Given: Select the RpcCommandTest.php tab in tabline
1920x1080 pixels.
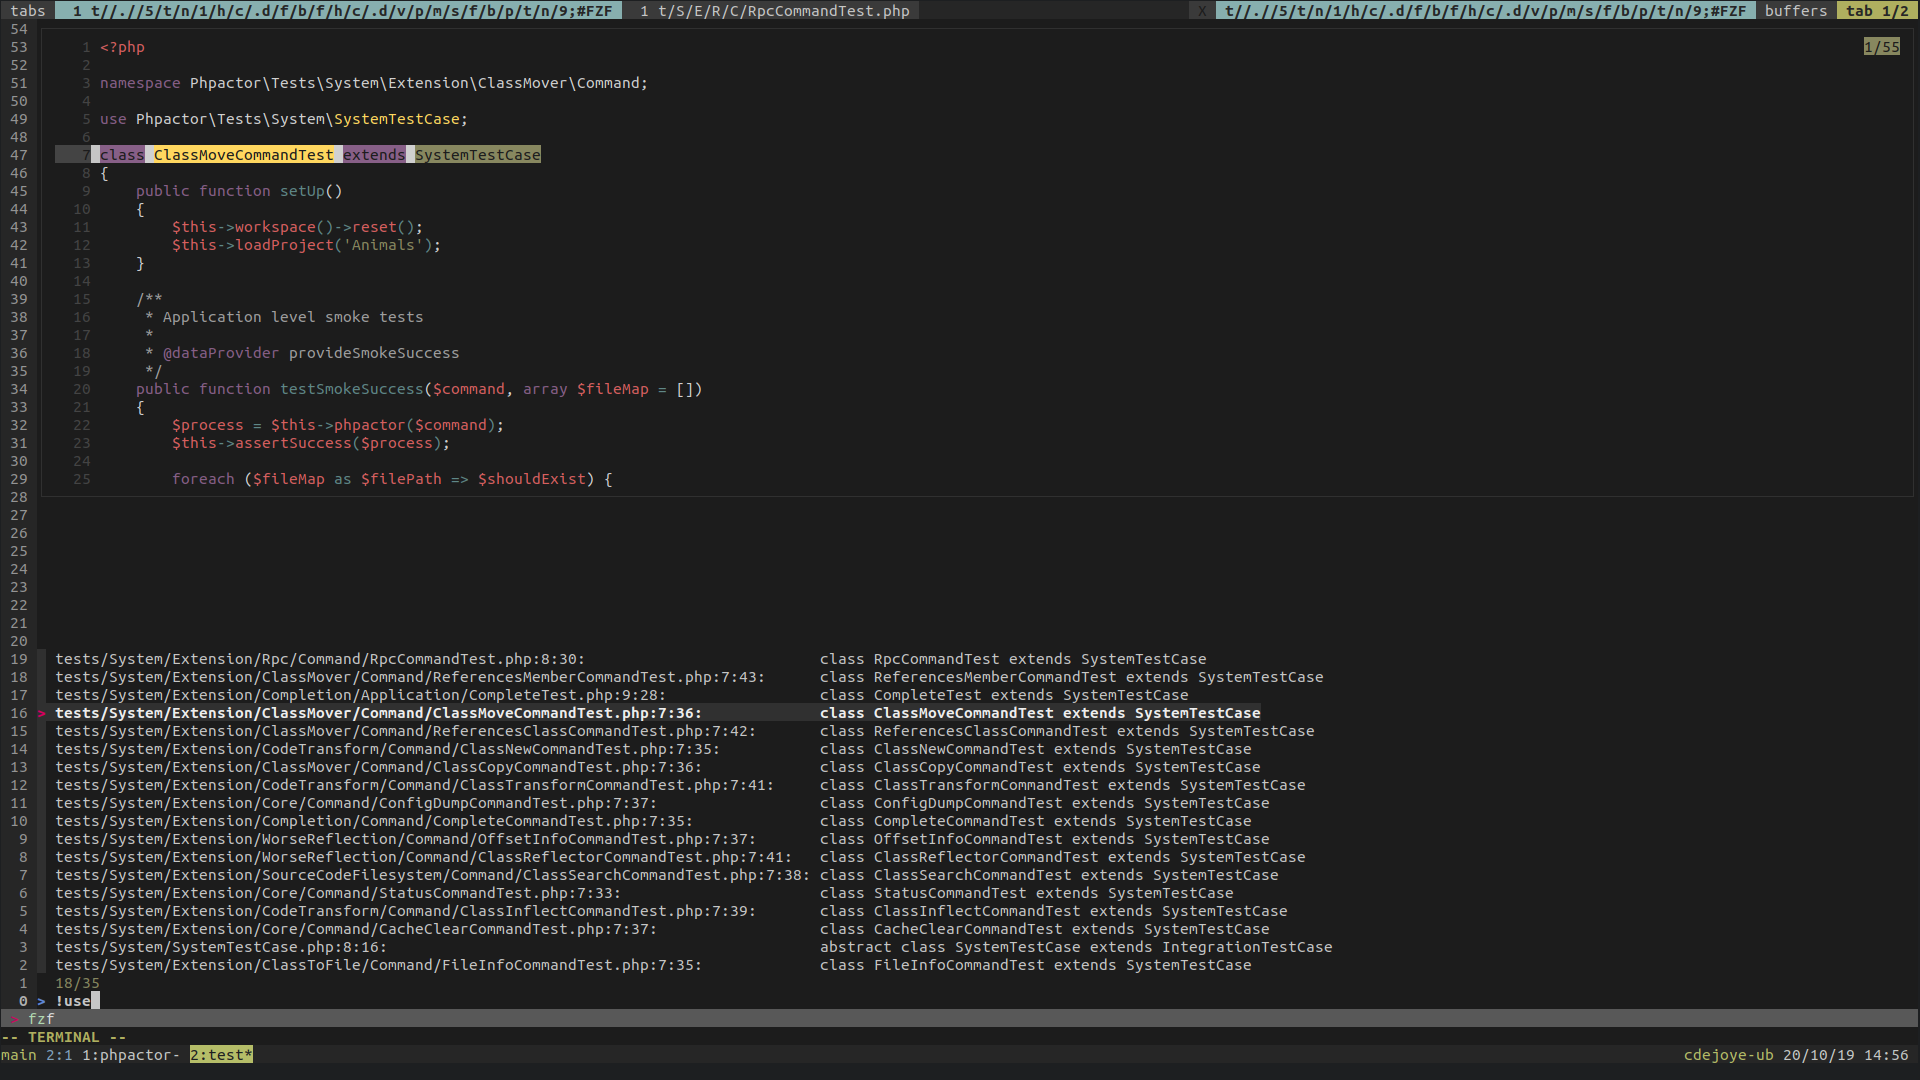Looking at the screenshot, I should pos(775,11).
